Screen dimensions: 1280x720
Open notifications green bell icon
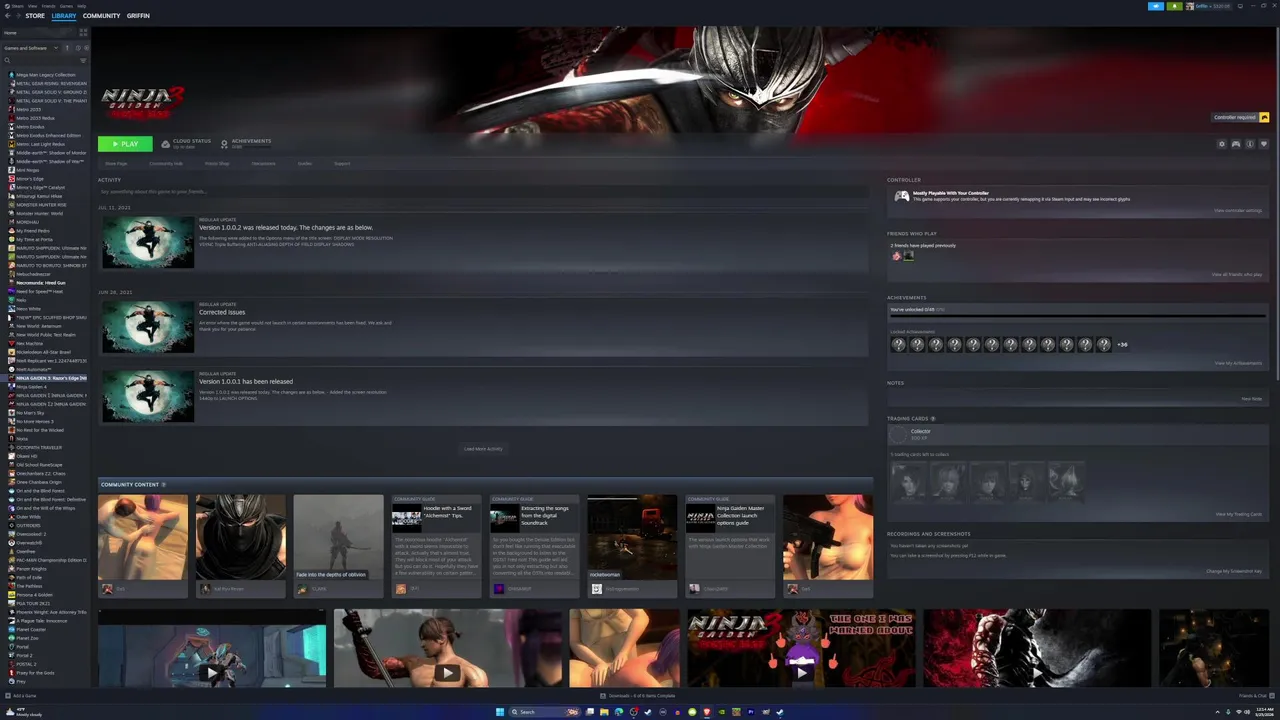1174,6
